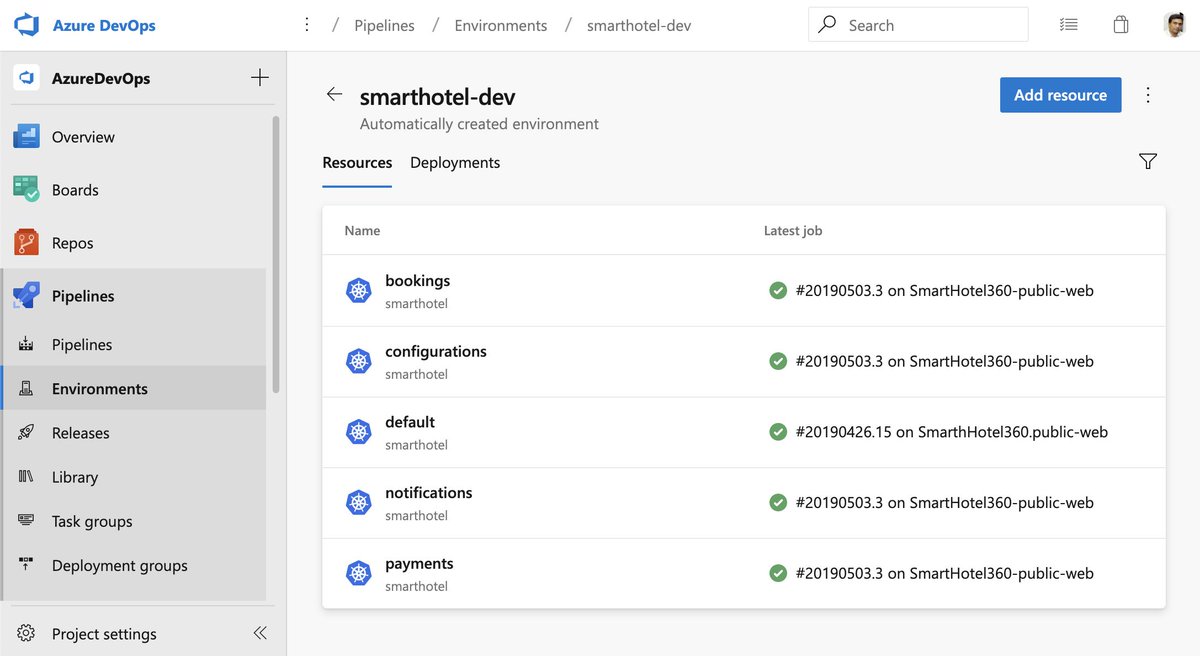Image resolution: width=1200 pixels, height=656 pixels.
Task: Open the more options menu beside Add resource
Action: [1147, 94]
